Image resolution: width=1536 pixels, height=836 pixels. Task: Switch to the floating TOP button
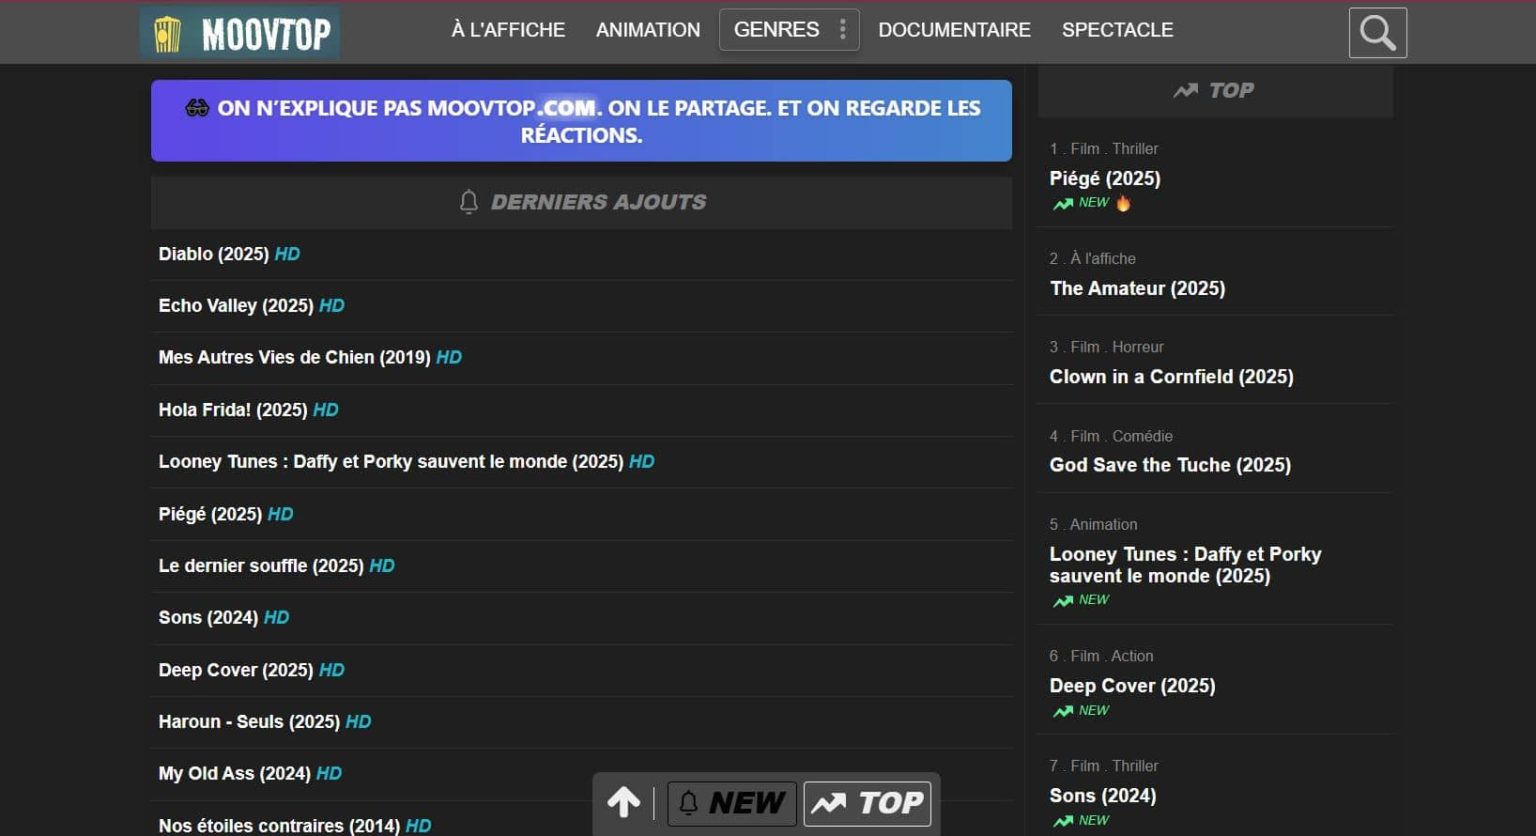click(867, 803)
